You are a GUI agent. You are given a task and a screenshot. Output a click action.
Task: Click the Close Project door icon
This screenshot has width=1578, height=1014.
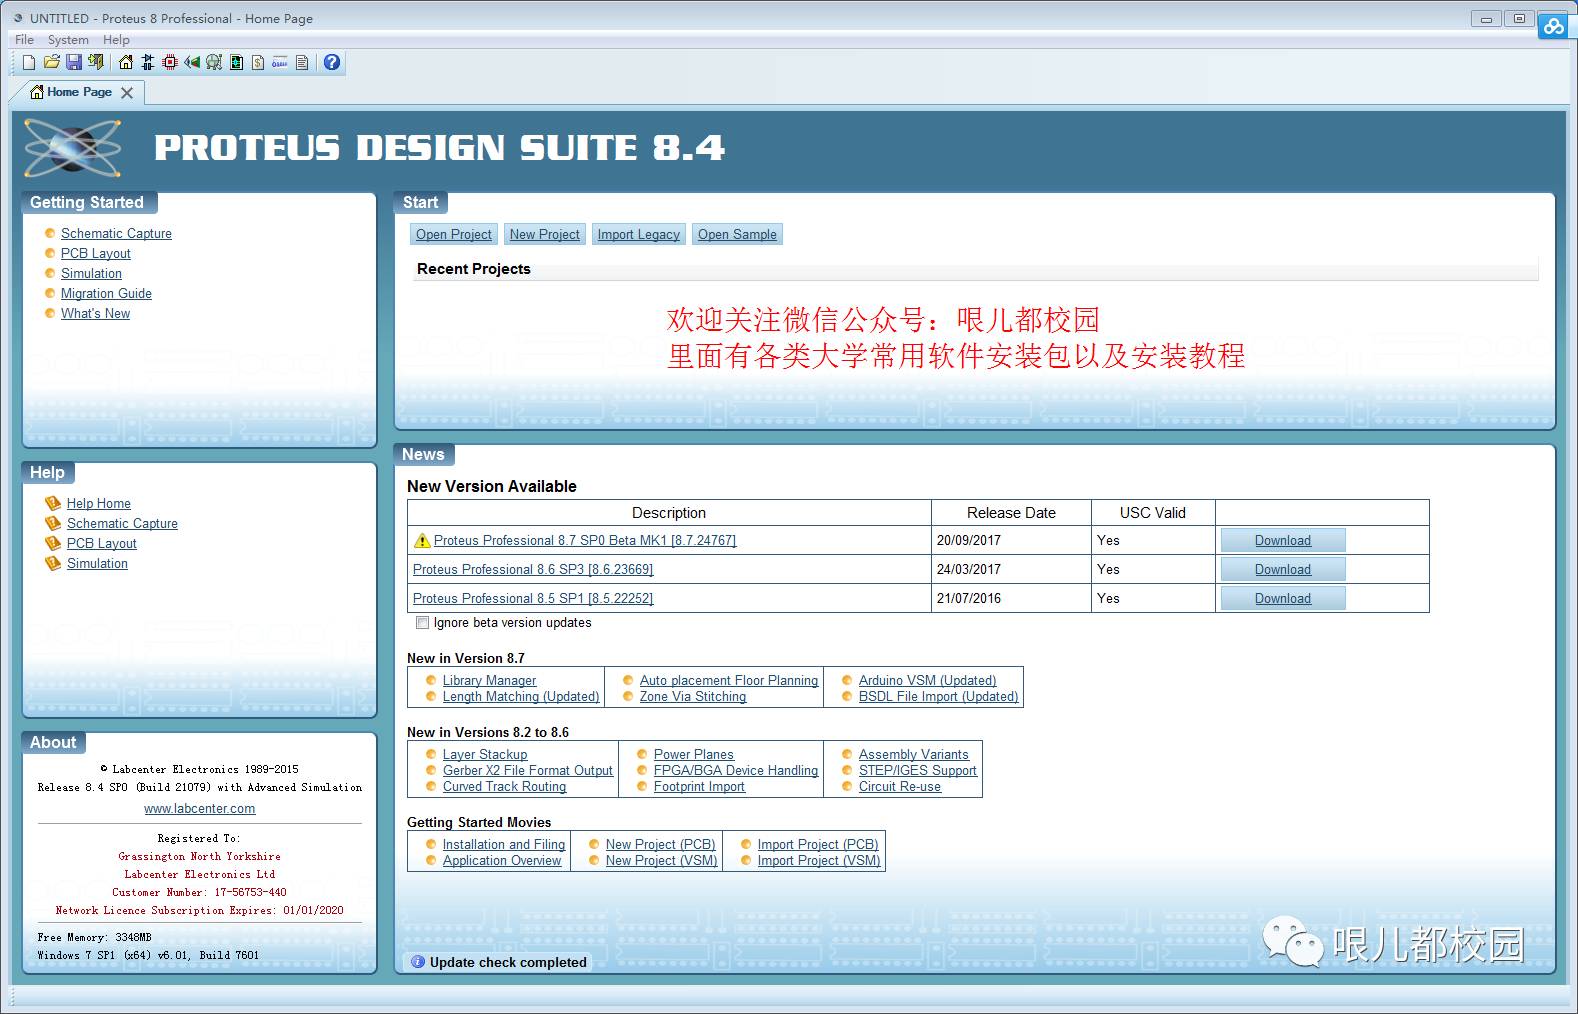[x=96, y=62]
